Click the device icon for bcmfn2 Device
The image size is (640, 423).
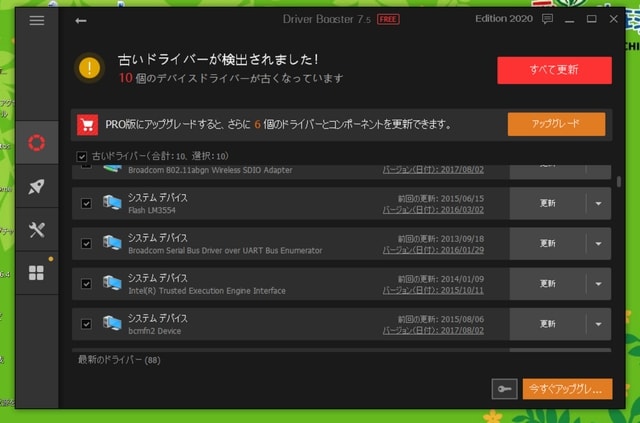tap(112, 323)
